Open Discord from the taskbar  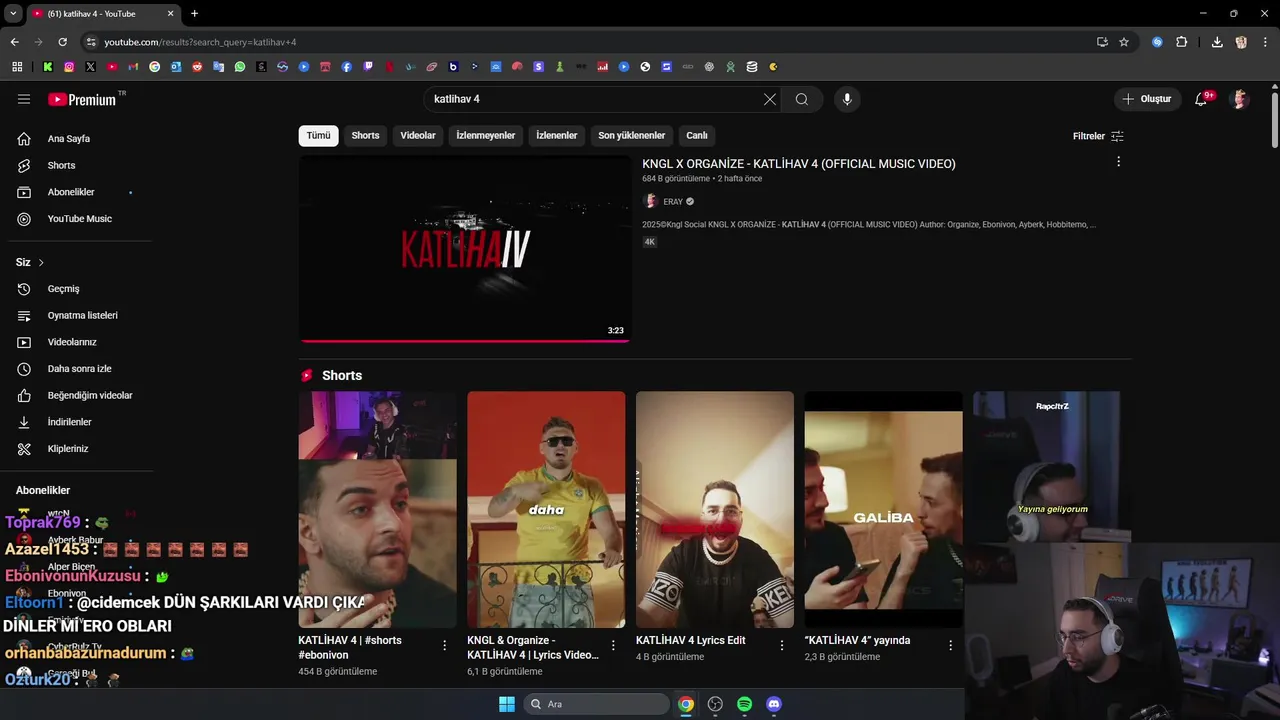(774, 704)
